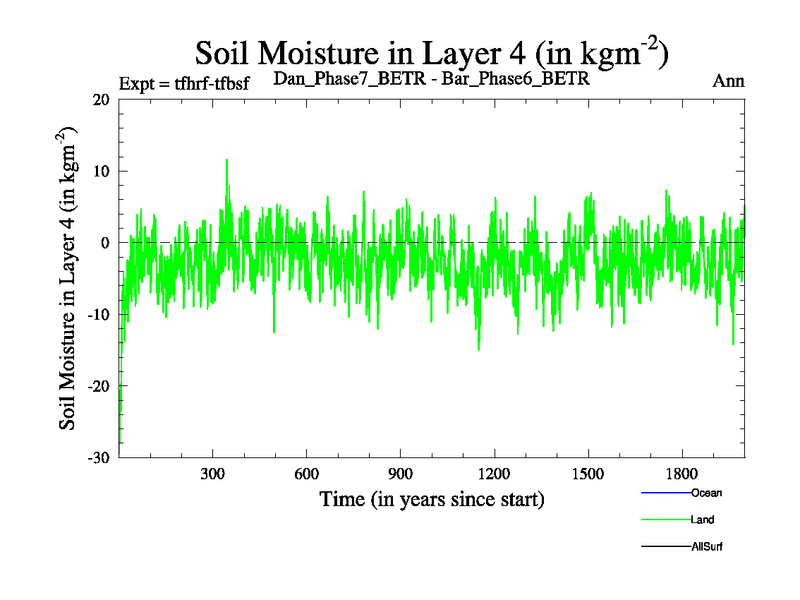Select the Ocean legend label
800x600 pixels.
[706, 493]
